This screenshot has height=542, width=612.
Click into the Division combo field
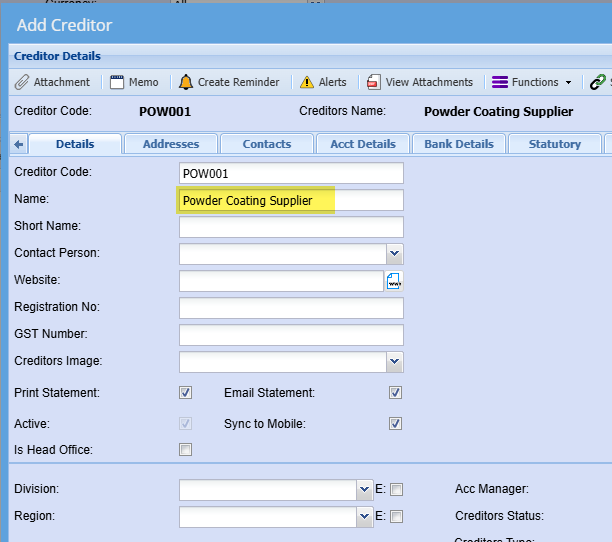pos(268,489)
